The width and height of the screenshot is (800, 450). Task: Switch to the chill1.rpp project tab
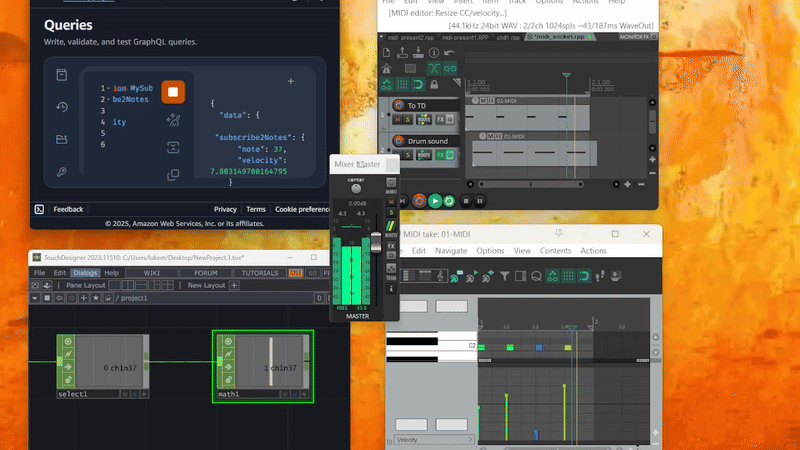point(508,37)
